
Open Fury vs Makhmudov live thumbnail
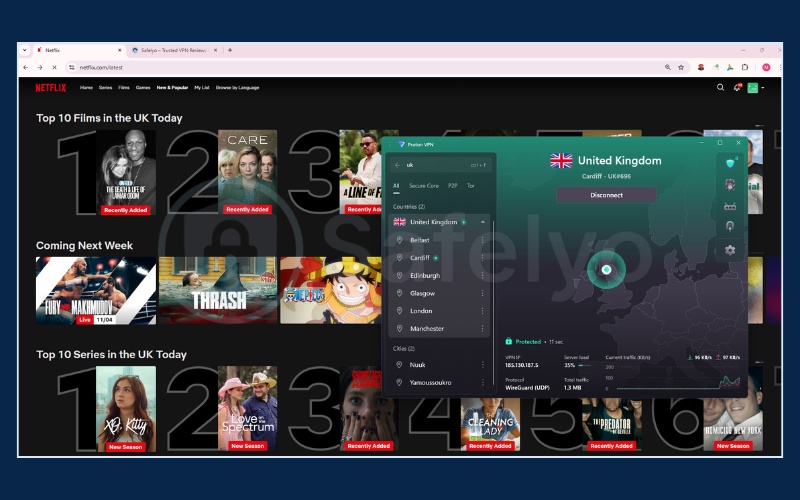tap(96, 290)
